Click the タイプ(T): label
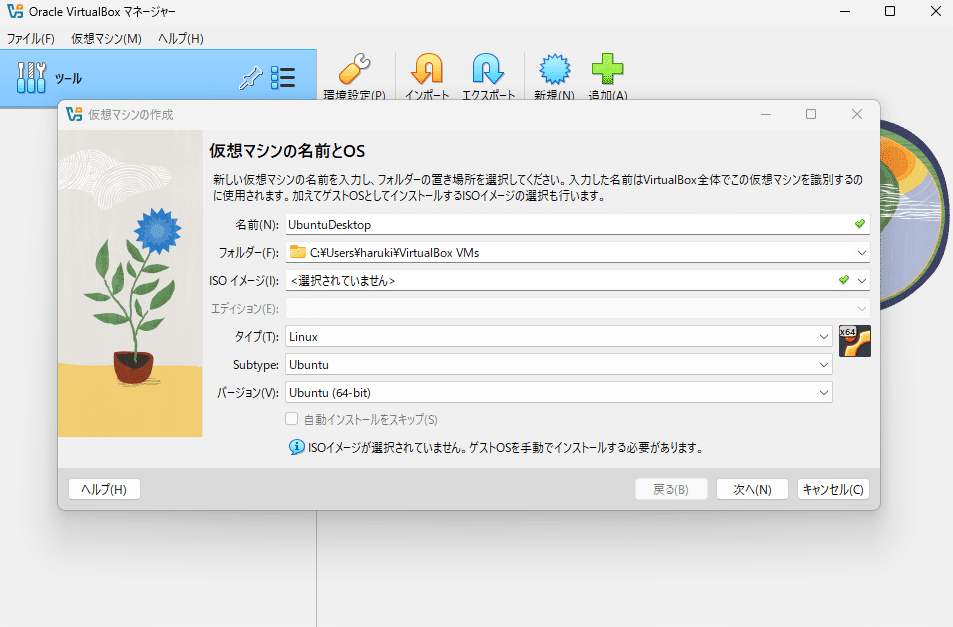The height and width of the screenshot is (627, 953). (256, 337)
